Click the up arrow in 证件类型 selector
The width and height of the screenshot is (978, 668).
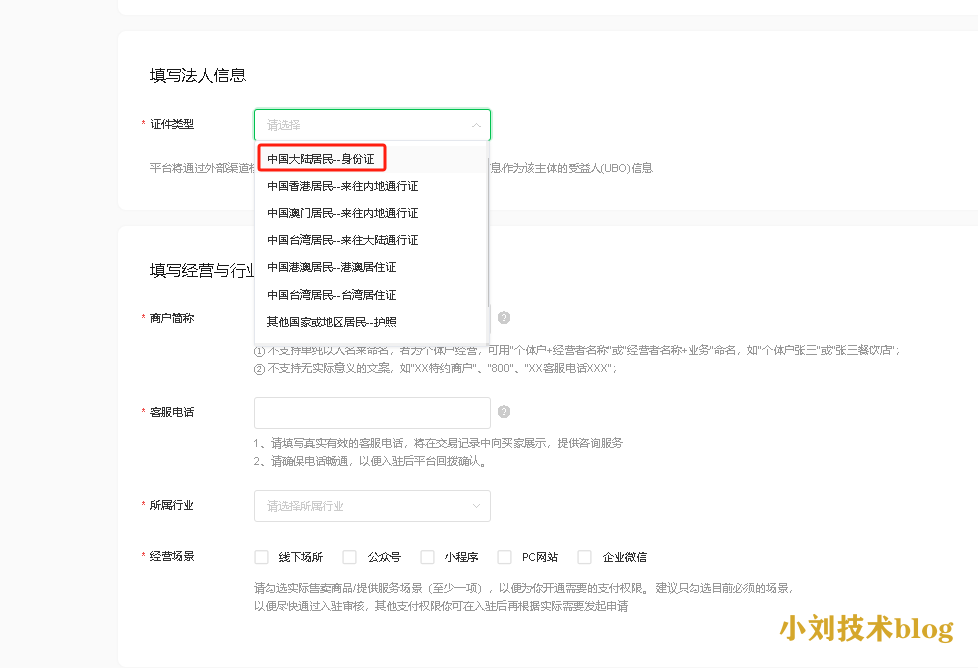476,125
